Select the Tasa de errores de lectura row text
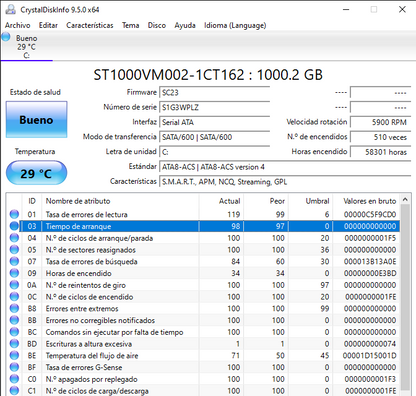Image resolution: width=416 pixels, height=396 pixels. 86,214
